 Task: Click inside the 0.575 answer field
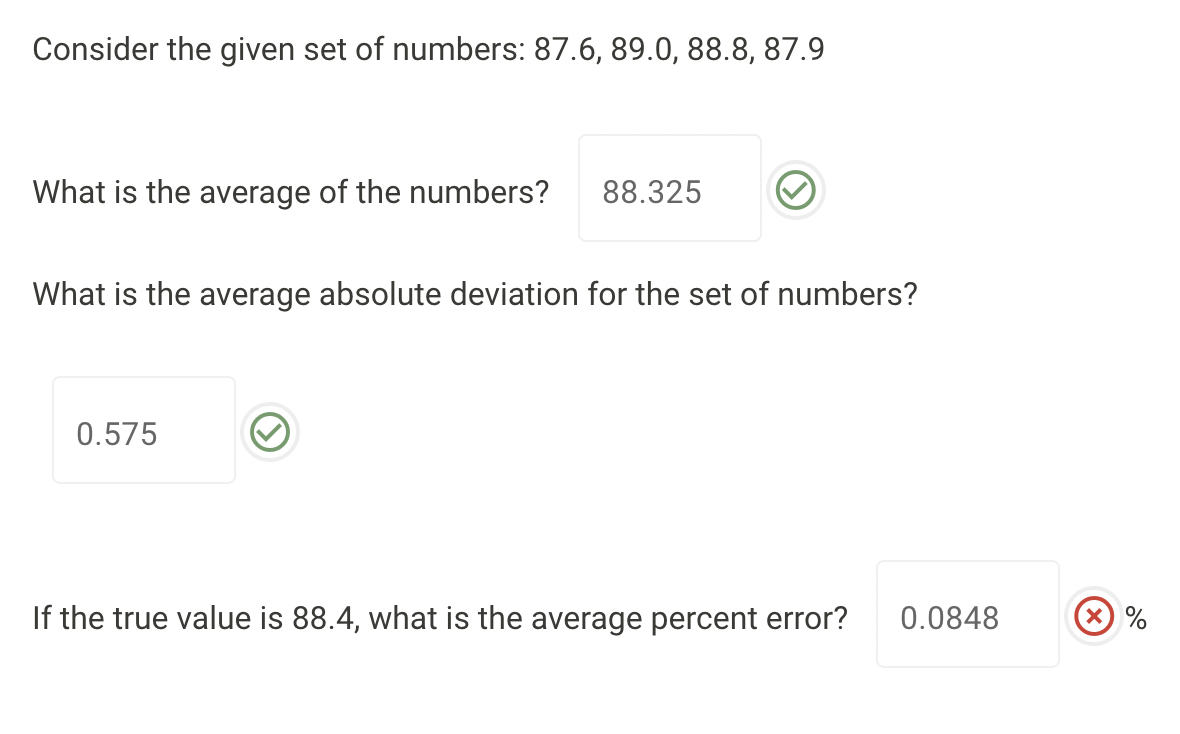point(143,429)
